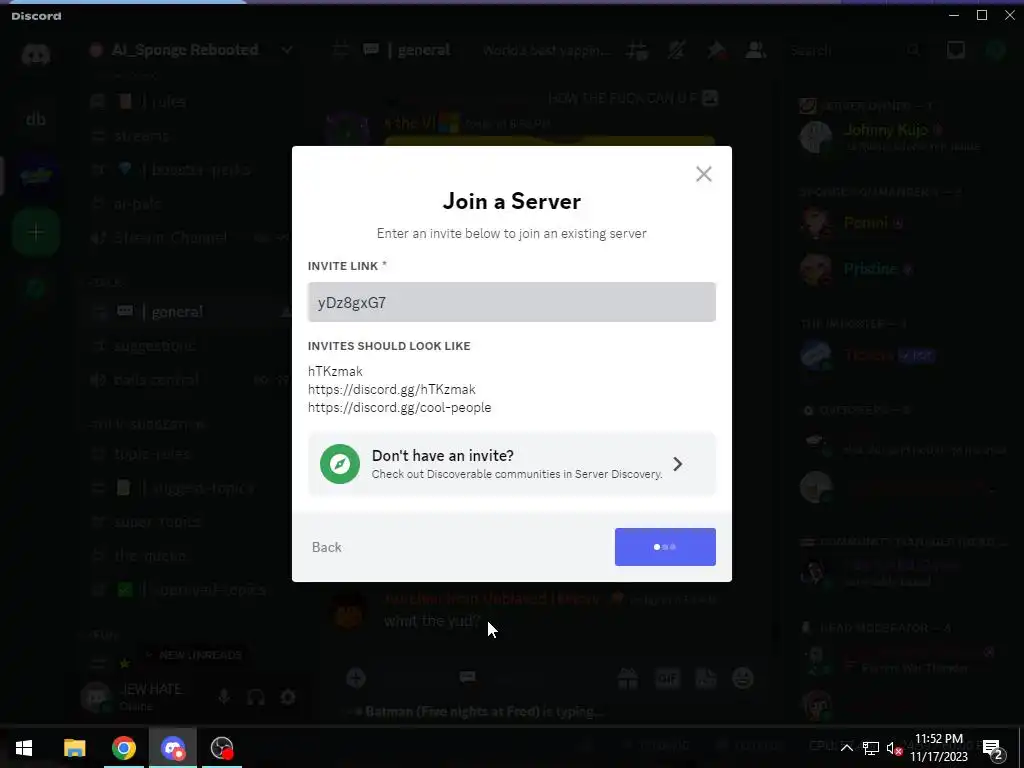Open the suggest-topics channel
The width and height of the screenshot is (1024, 768).
189,488
